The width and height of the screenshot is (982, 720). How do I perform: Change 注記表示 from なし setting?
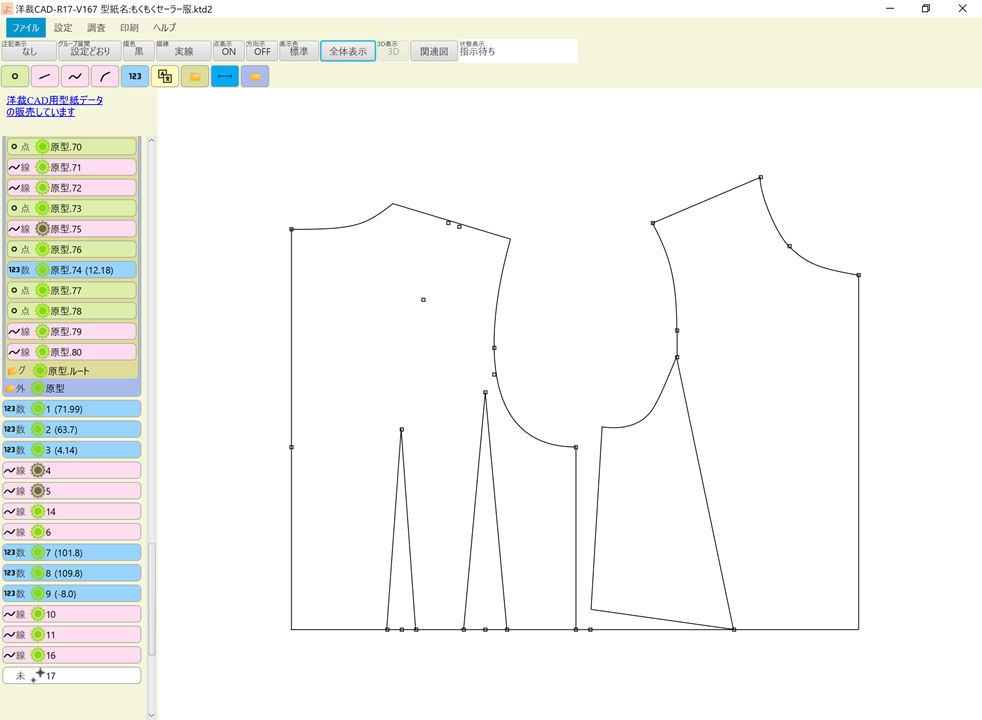click(x=27, y=50)
